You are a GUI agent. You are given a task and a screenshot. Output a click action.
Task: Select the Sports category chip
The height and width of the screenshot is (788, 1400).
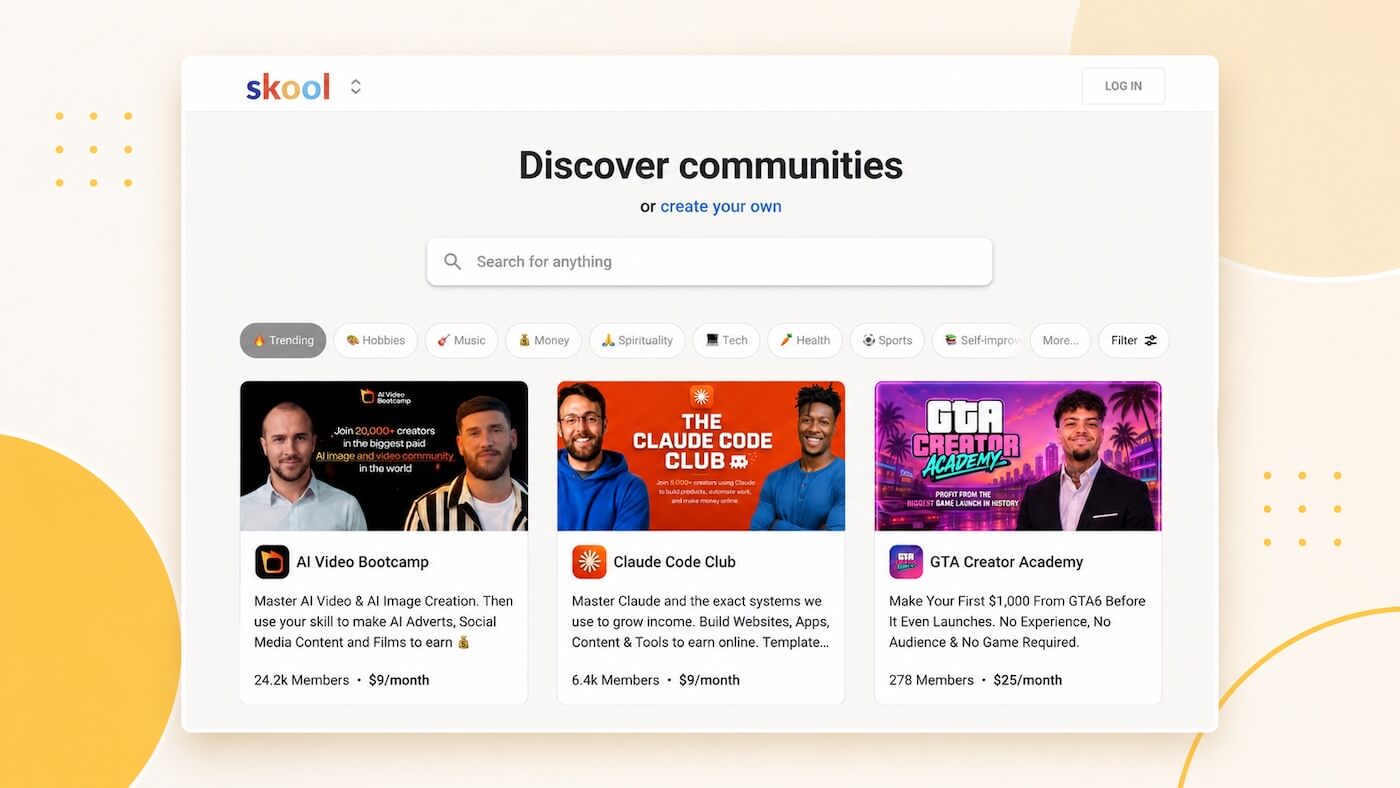coord(887,340)
